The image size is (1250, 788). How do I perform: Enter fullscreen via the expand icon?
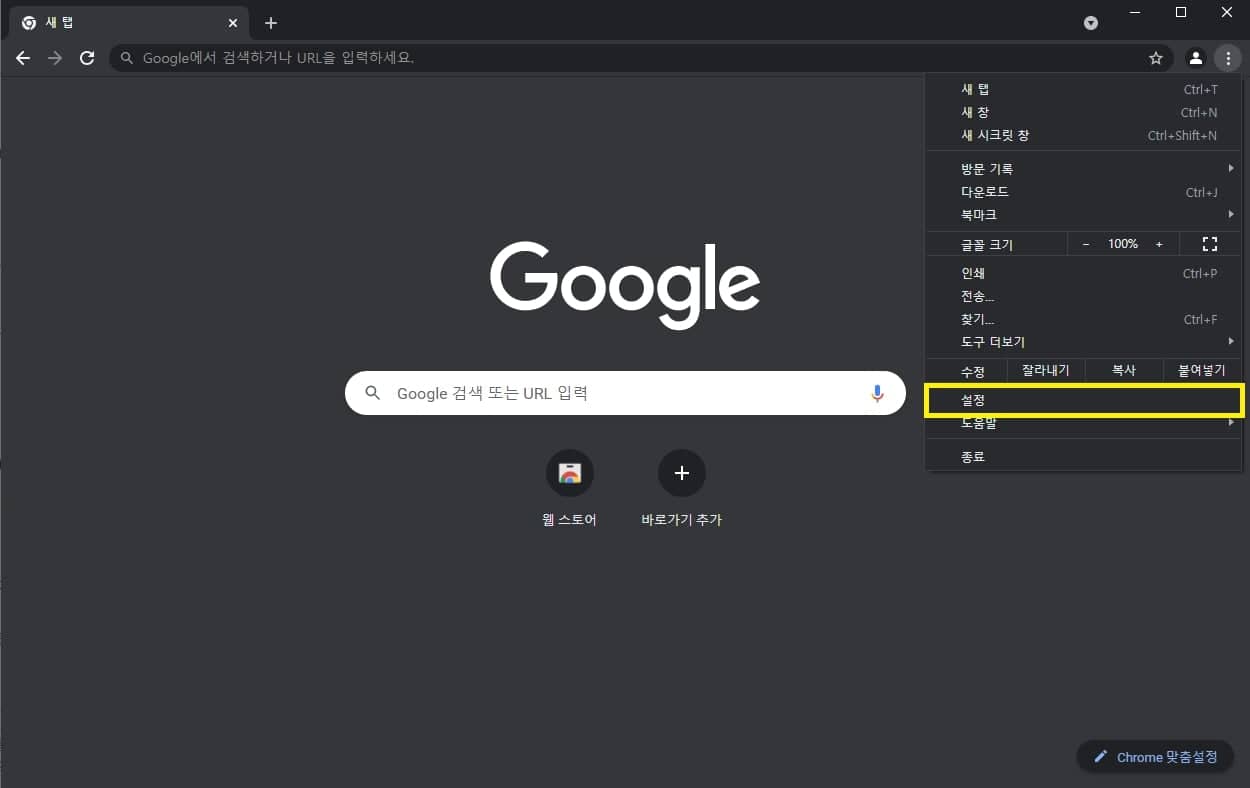coord(1209,243)
